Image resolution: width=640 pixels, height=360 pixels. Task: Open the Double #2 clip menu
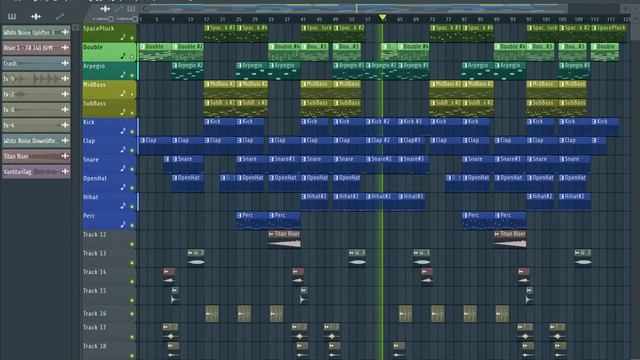175,47
